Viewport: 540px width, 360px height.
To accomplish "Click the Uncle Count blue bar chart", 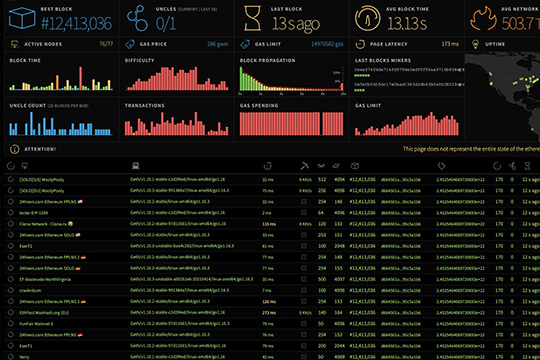I will [60, 123].
